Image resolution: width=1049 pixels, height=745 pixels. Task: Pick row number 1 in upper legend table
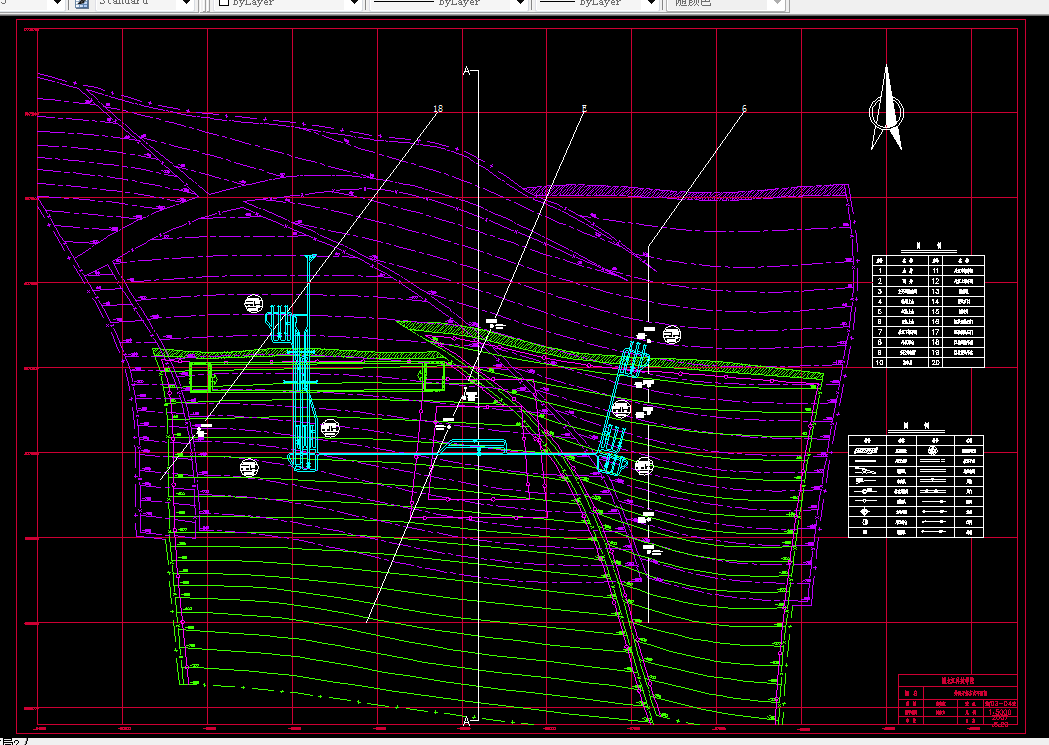tap(880, 271)
